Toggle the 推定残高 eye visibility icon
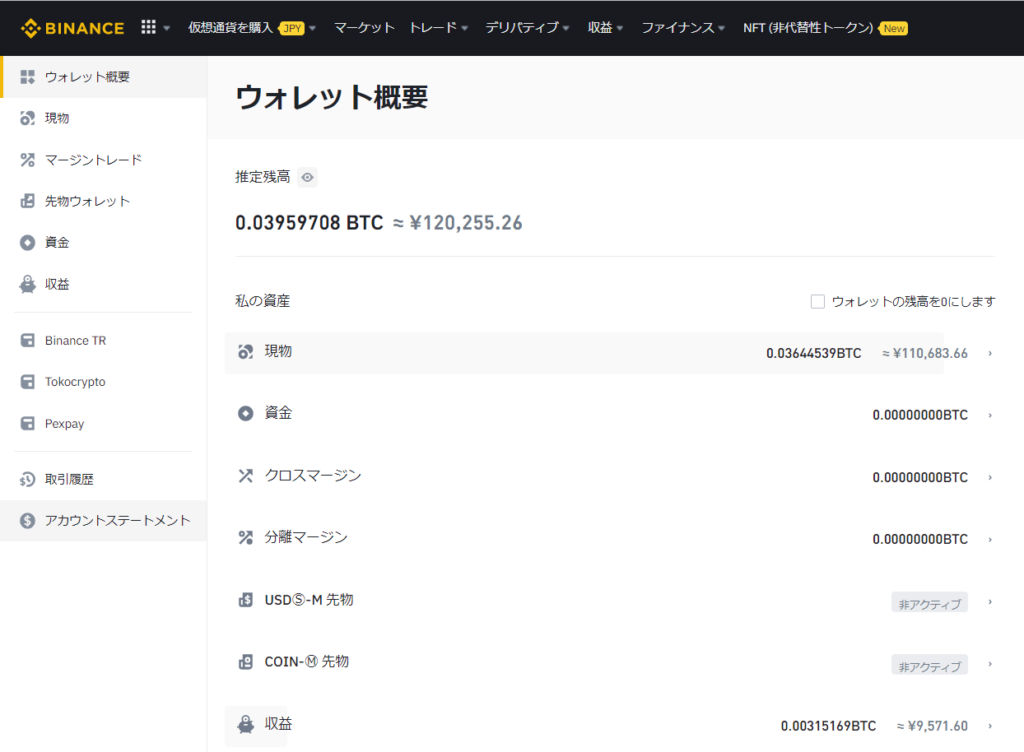 coord(308,177)
